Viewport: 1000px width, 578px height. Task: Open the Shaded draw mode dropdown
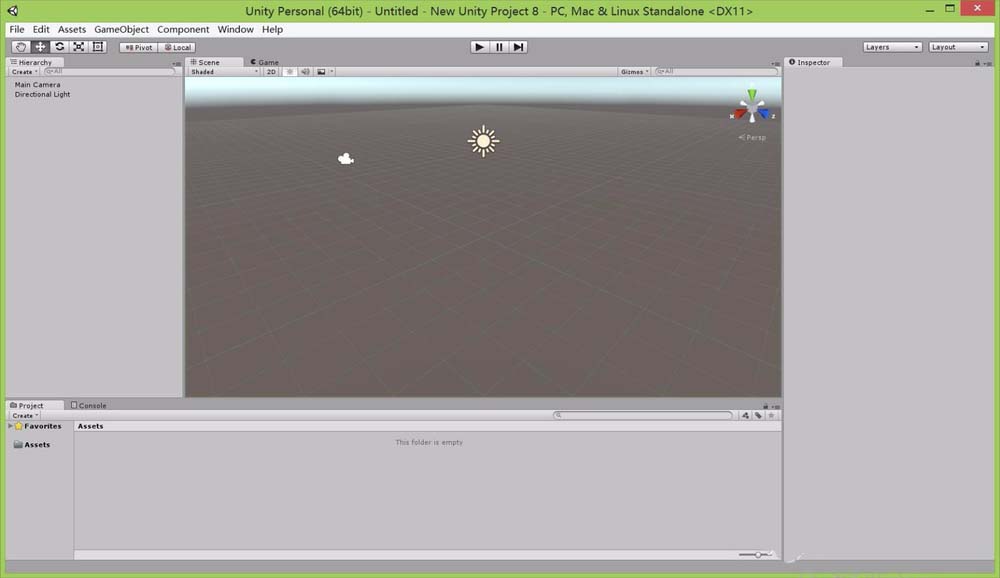pos(224,71)
